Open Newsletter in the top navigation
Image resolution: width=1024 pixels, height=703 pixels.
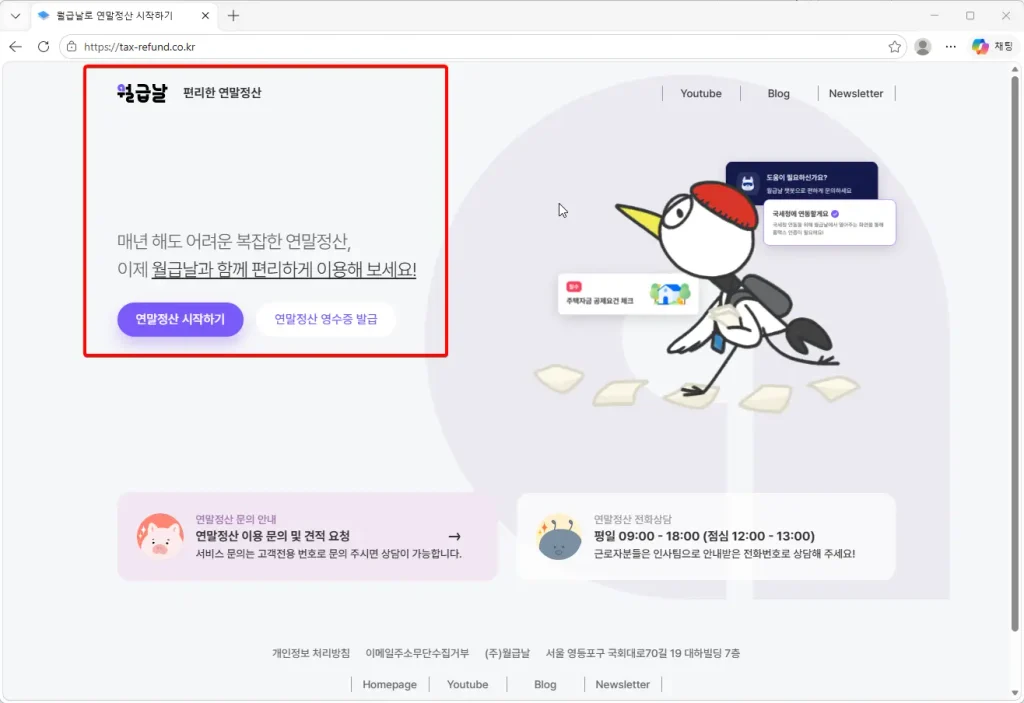(856, 93)
